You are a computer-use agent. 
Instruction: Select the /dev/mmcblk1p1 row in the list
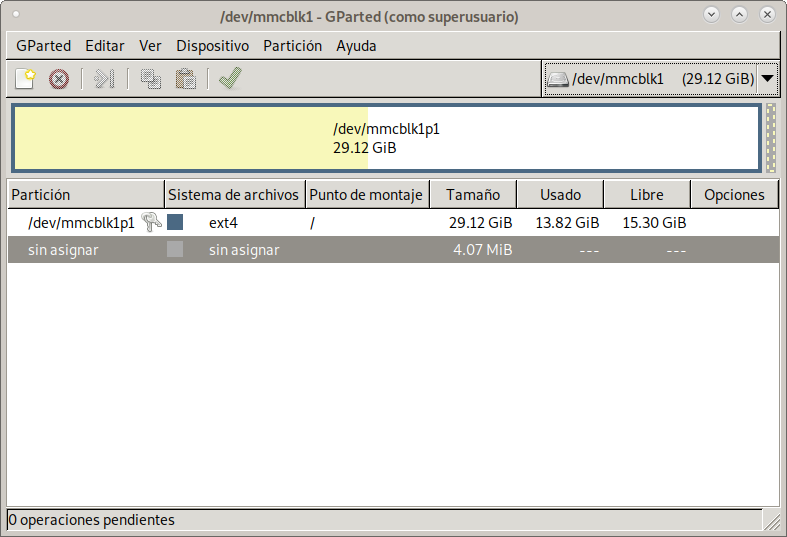tap(393, 222)
